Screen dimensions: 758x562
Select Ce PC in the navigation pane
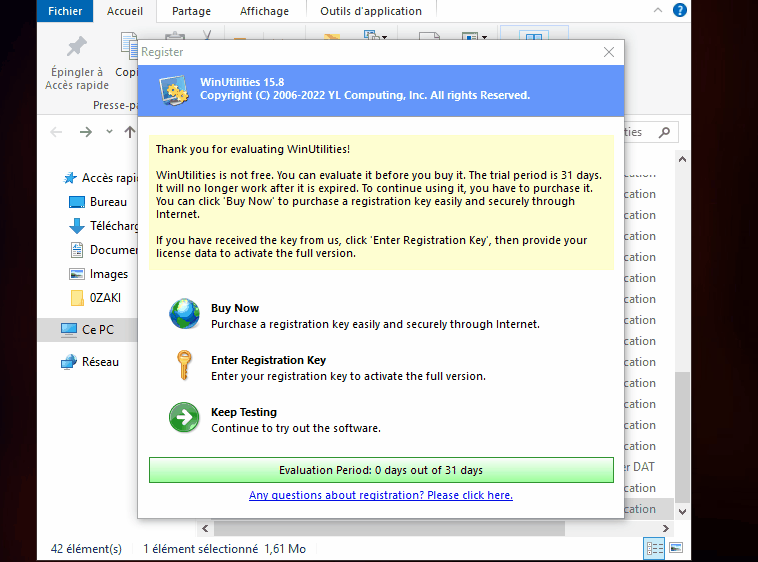pos(87,330)
